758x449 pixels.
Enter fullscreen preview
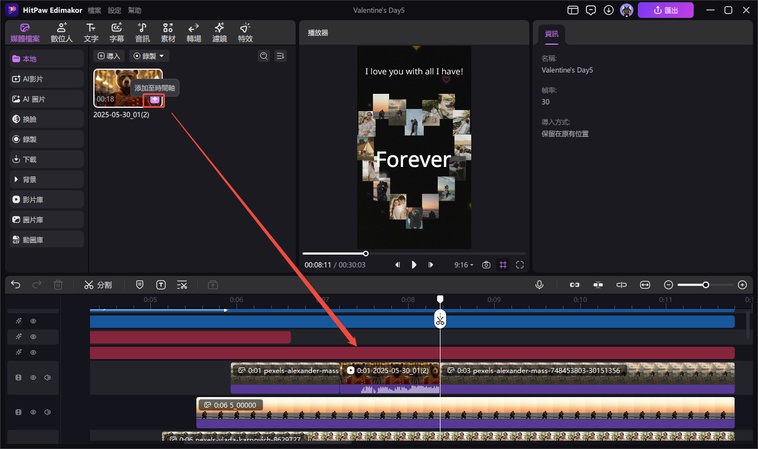tap(520, 265)
